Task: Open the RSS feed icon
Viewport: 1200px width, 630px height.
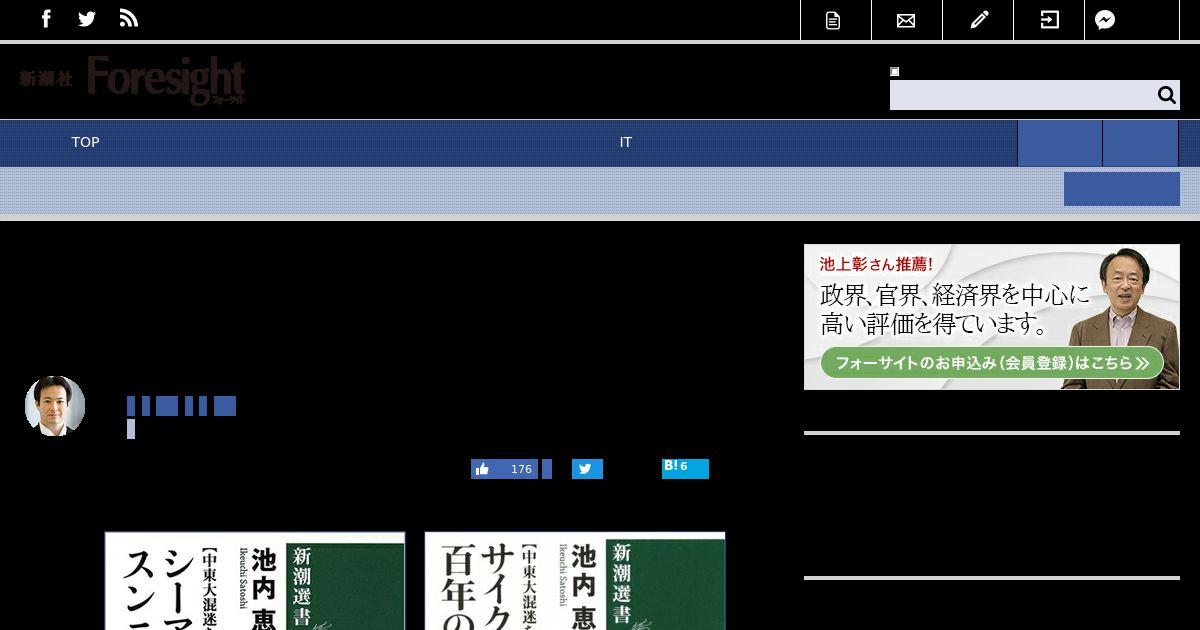Action: 129,19
